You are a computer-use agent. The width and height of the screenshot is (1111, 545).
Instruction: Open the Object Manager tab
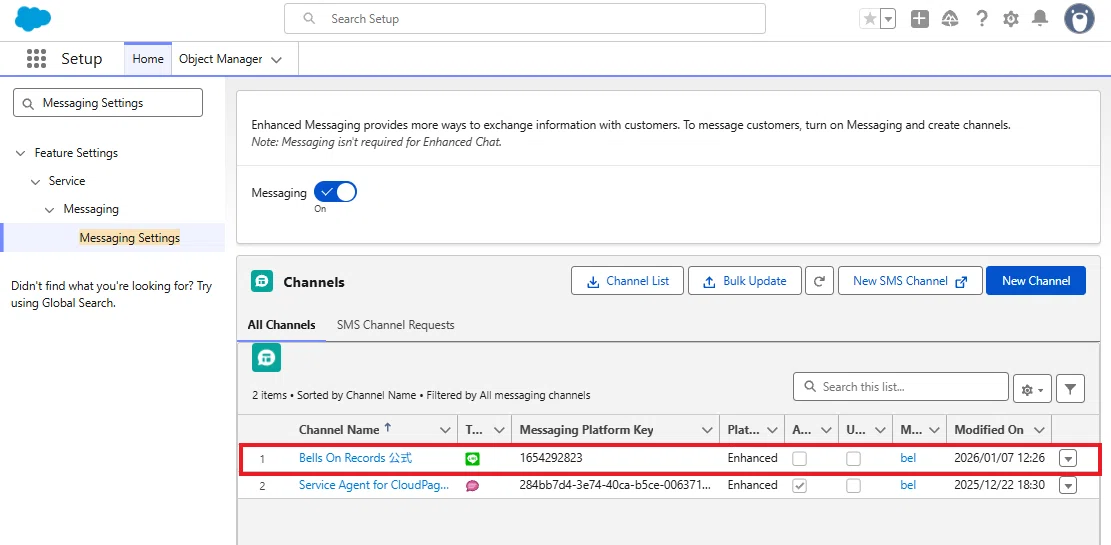click(220, 59)
